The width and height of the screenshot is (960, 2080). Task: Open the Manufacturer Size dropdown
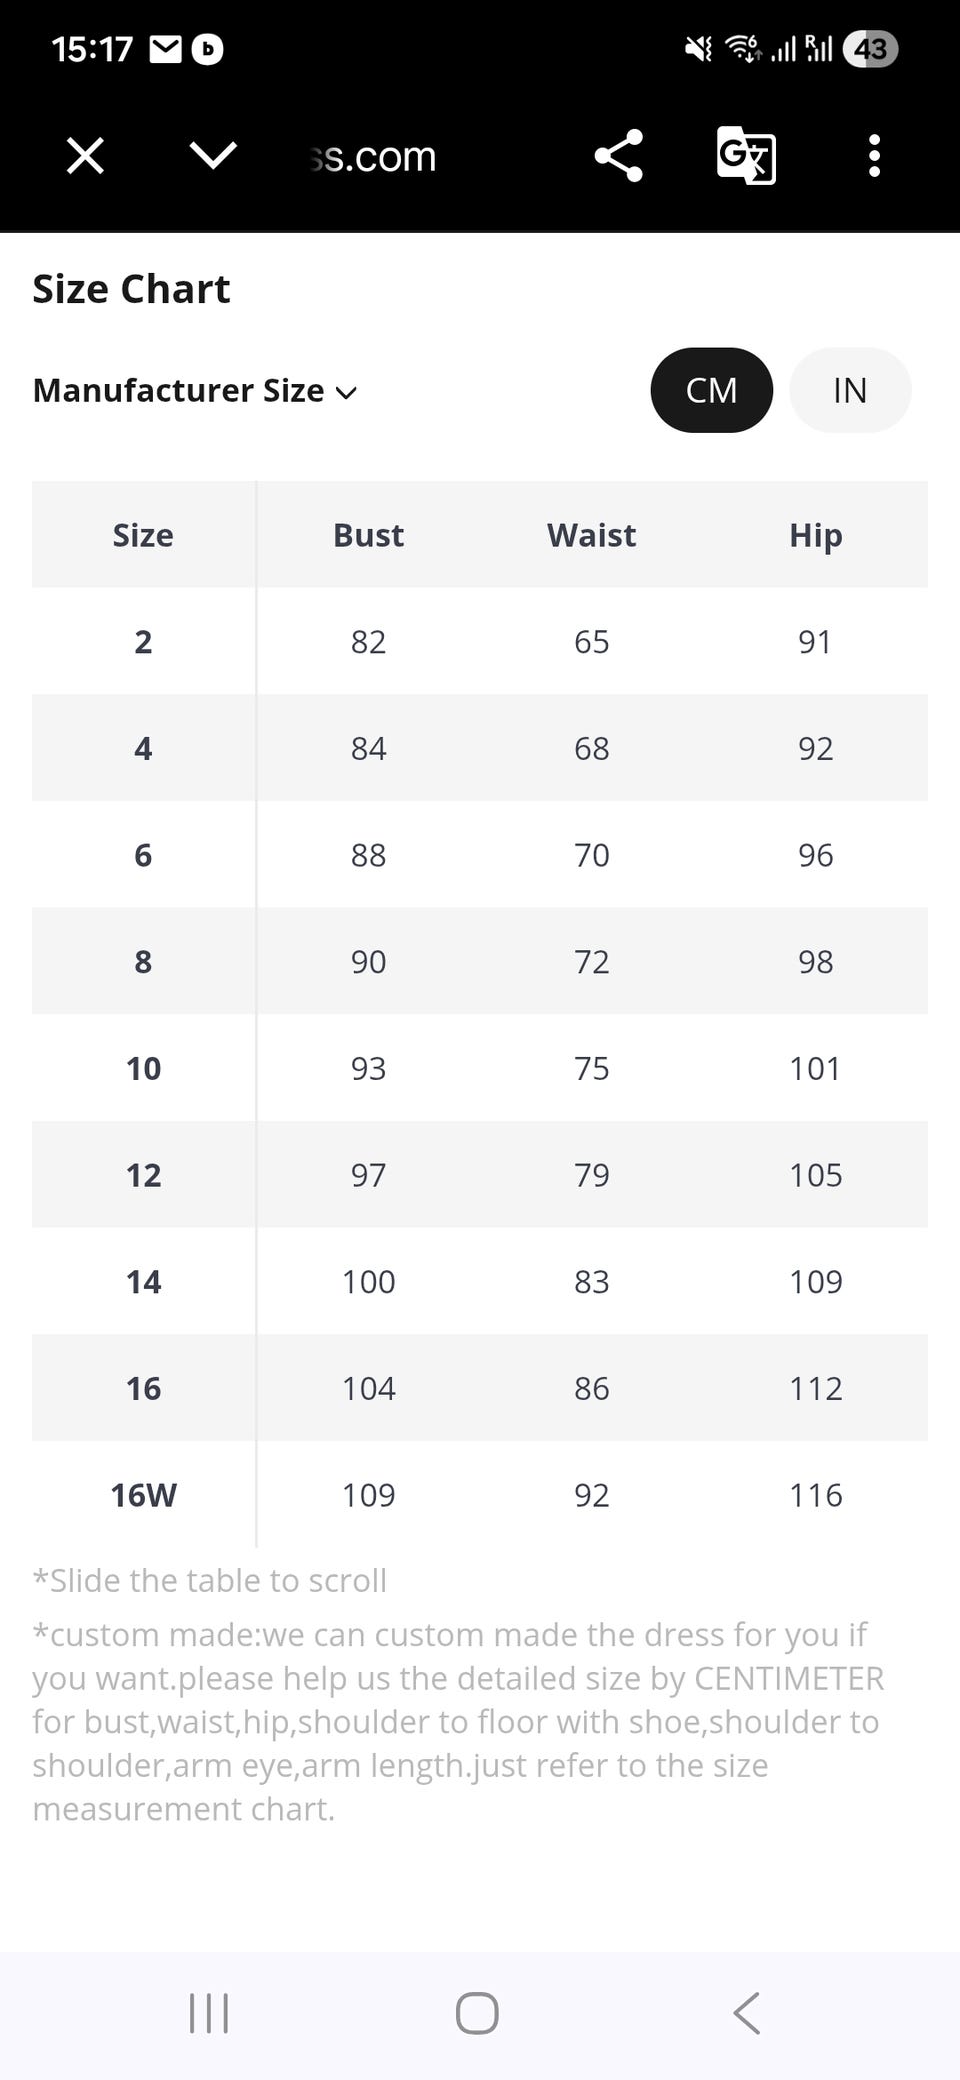coord(195,390)
